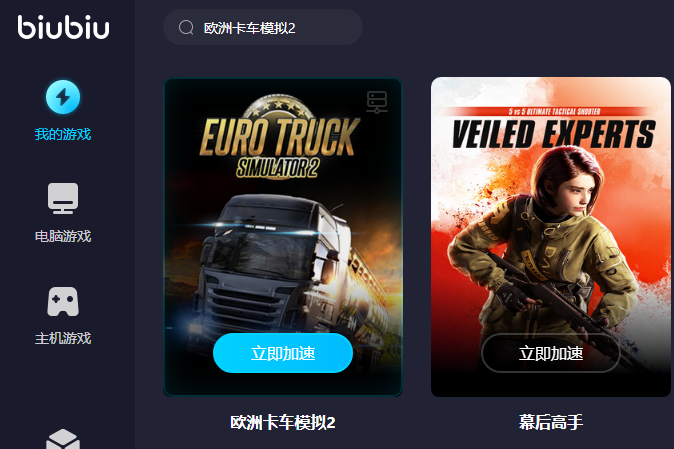Click the cube icon at sidebar bottom
Screen dimensions: 674x449
[x=63, y=439]
